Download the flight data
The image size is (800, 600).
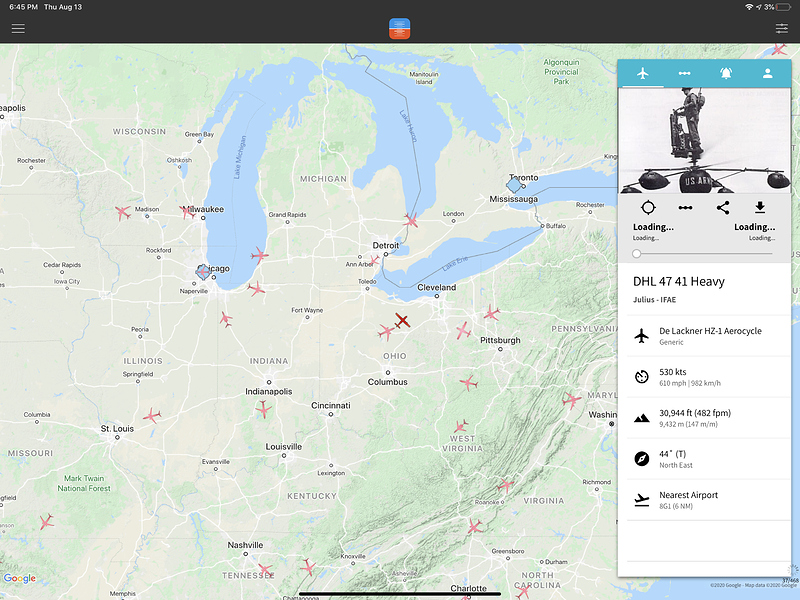[x=760, y=207]
